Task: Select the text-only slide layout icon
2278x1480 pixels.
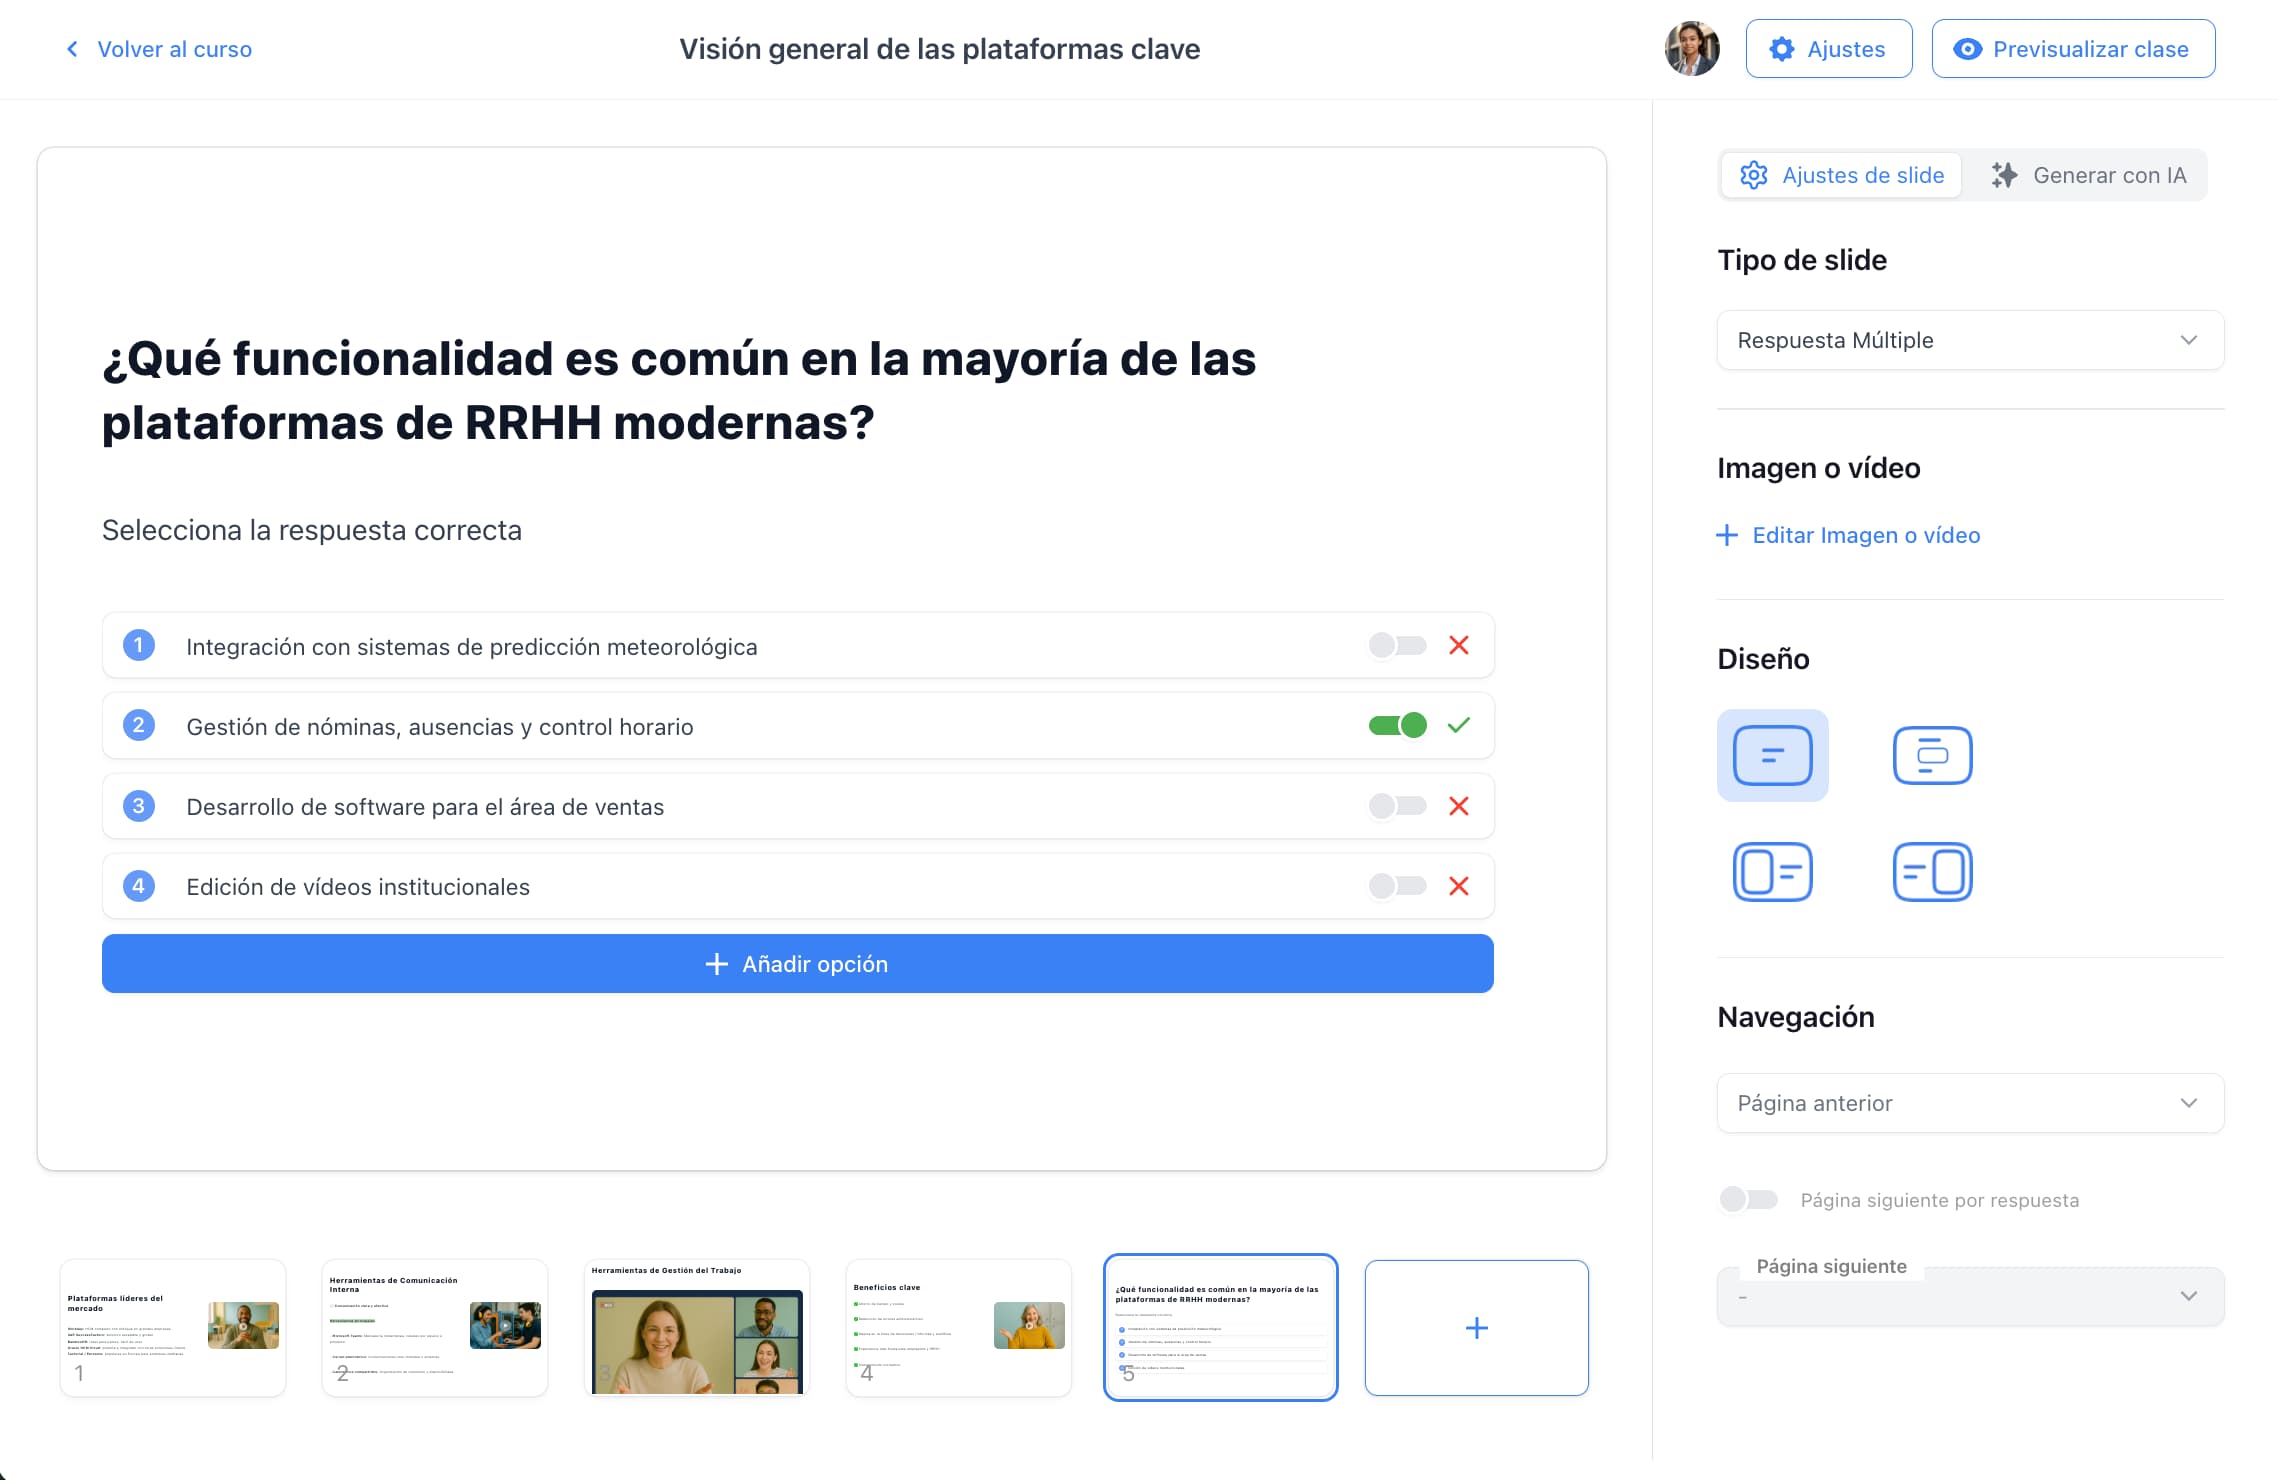Action: click(1772, 756)
